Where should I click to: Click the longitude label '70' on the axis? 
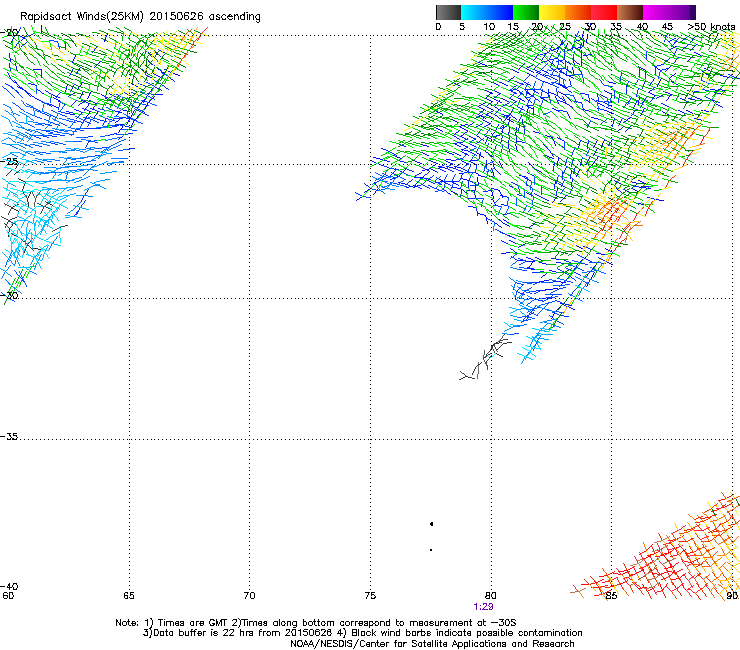click(249, 596)
